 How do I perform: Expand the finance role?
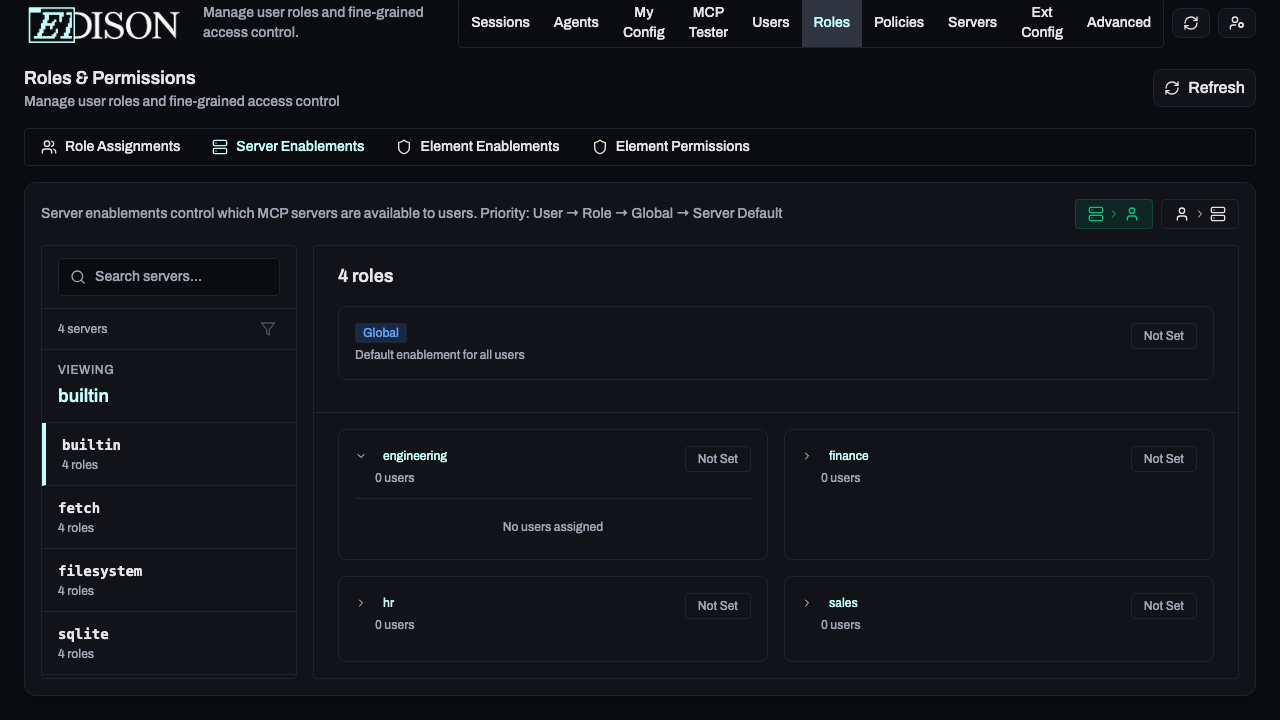pos(807,456)
